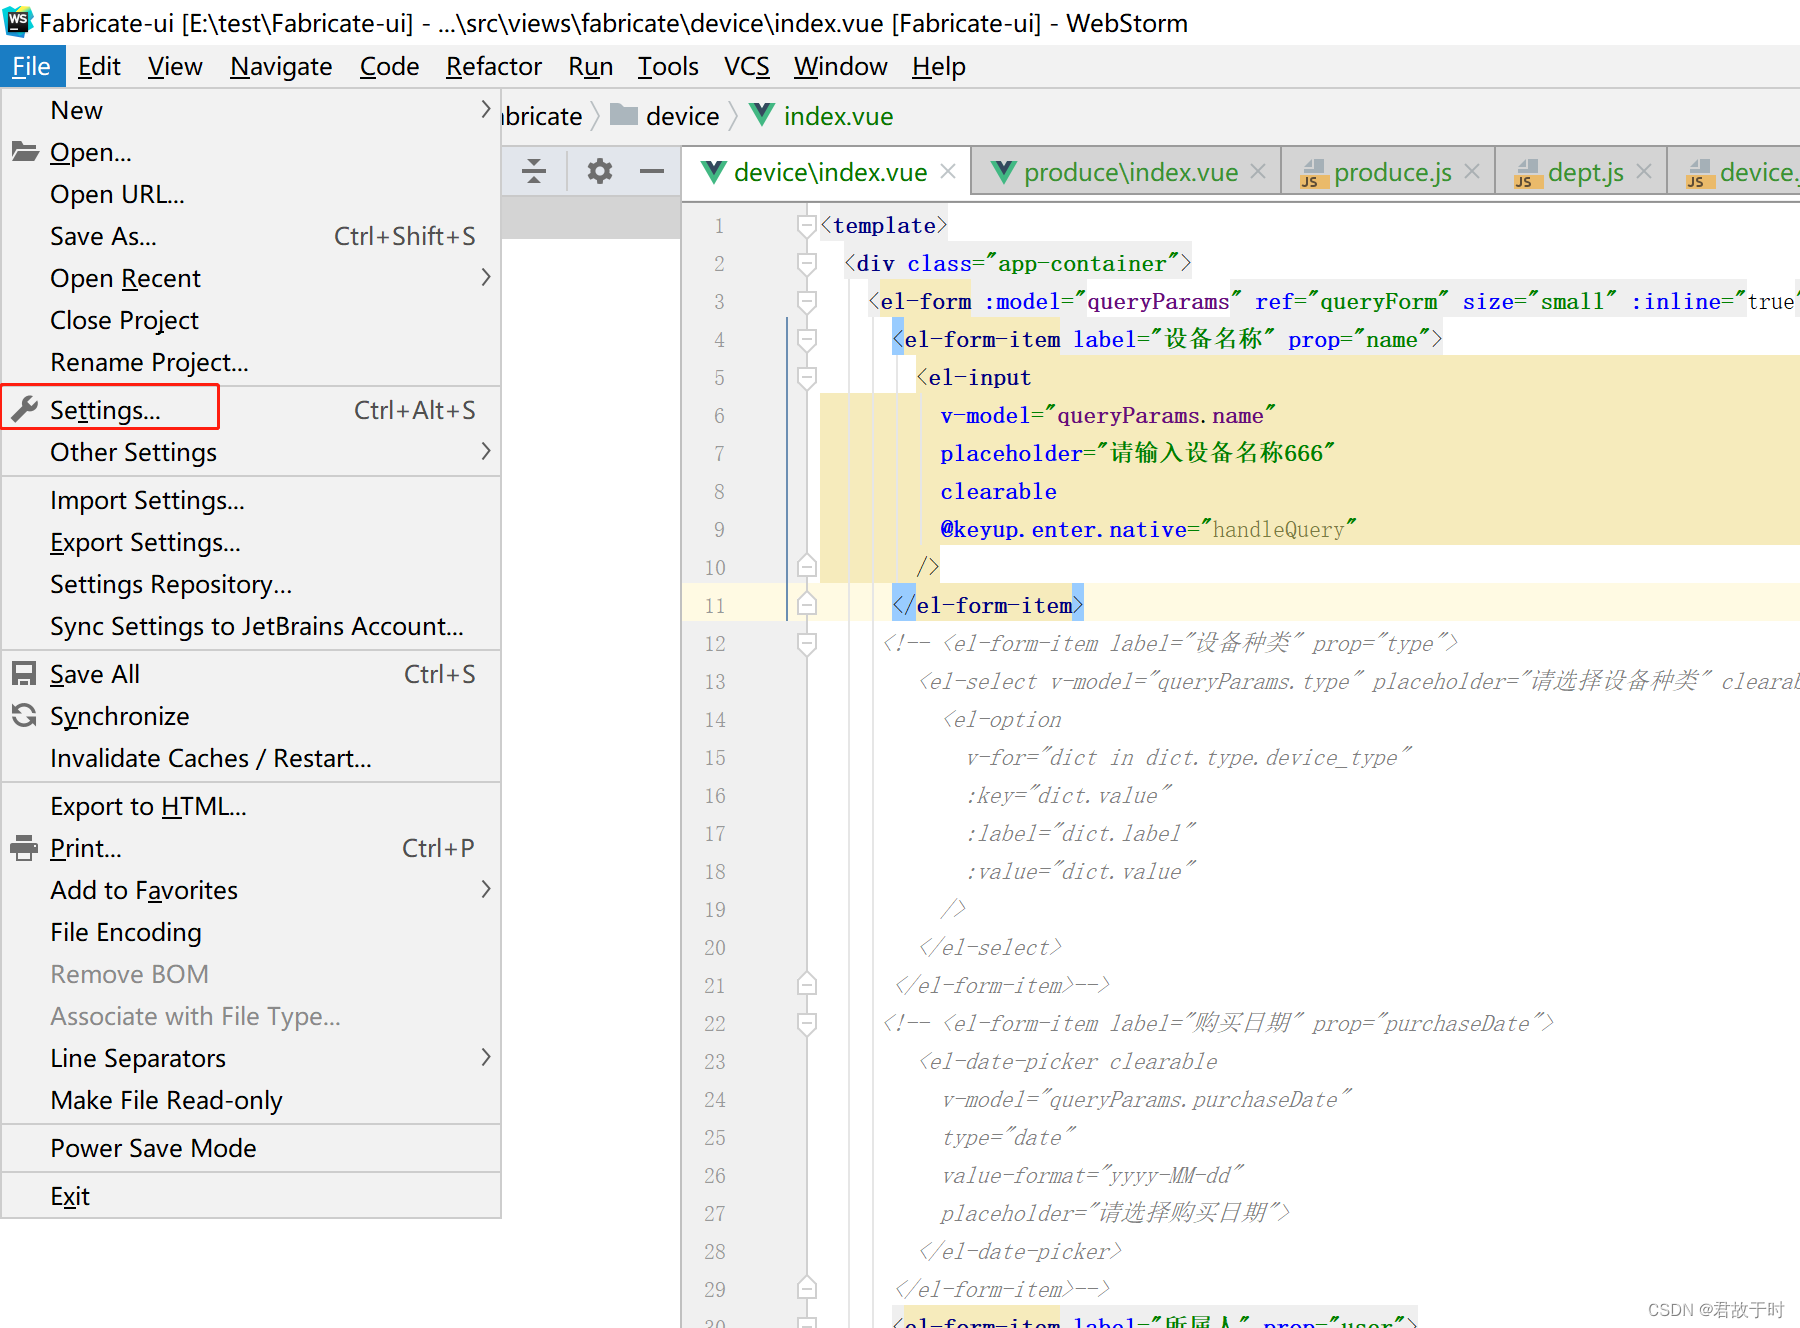Choose Export to HTML...
The width and height of the screenshot is (1800, 1328).
tap(250, 806)
